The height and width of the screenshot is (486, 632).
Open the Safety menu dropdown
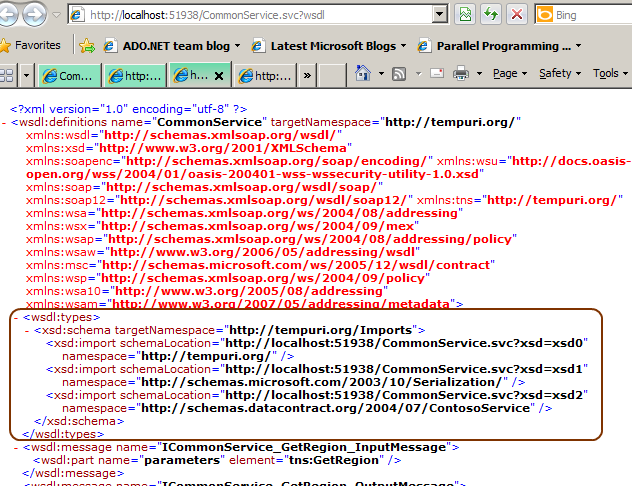(560, 74)
